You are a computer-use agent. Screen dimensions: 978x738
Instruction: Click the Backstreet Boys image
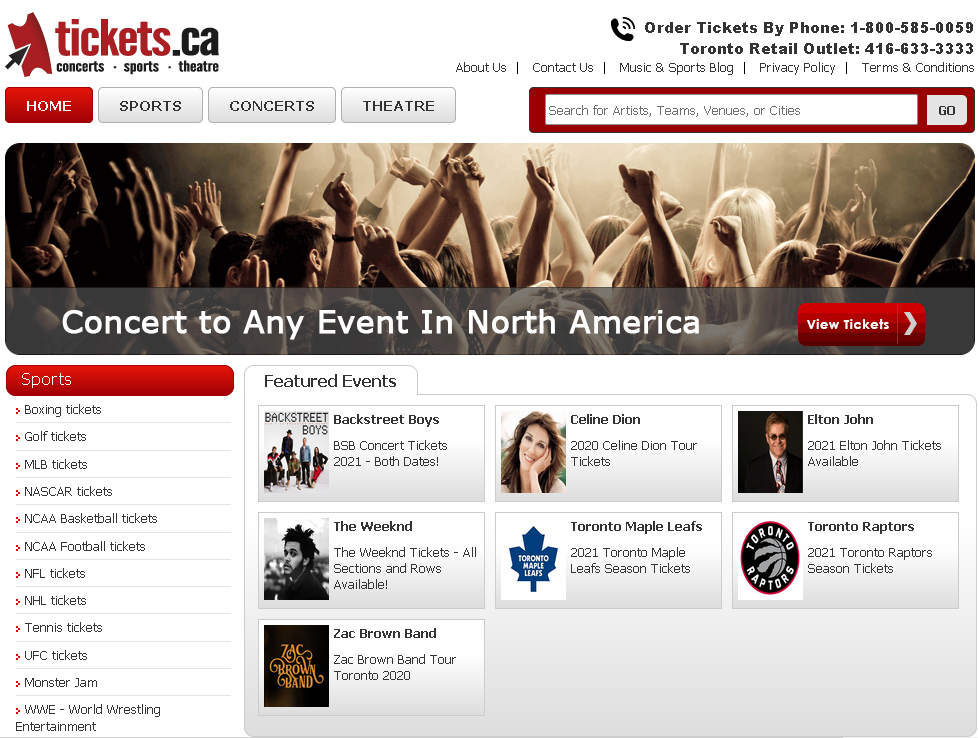click(296, 452)
